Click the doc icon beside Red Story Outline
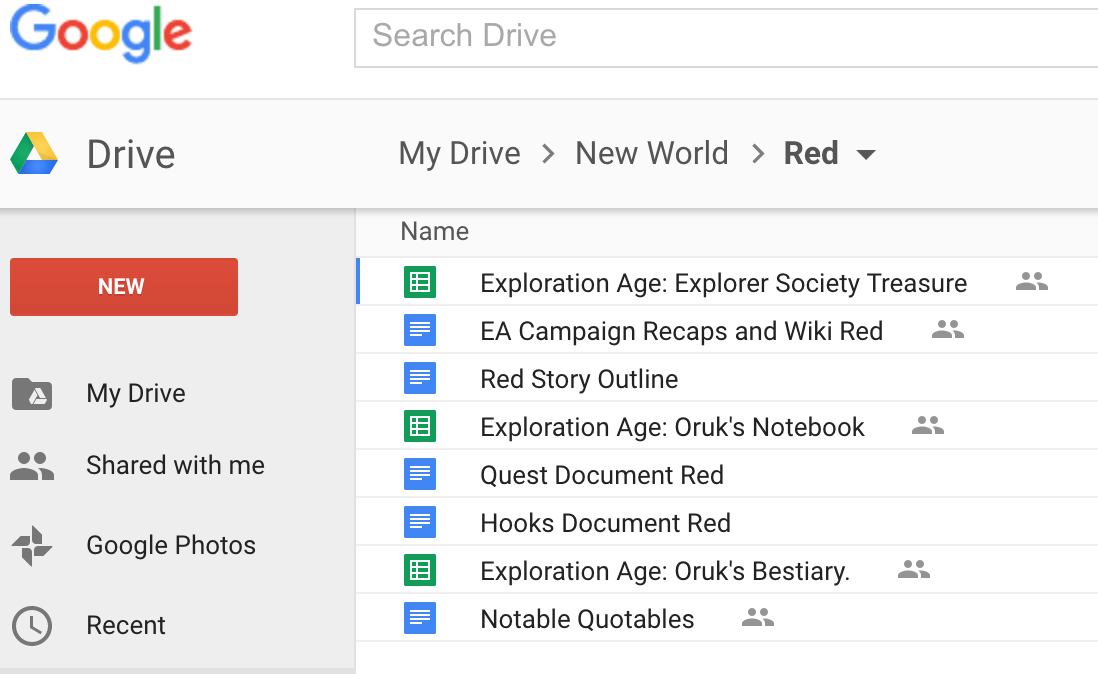The image size is (1098, 674). pyautogui.click(x=420, y=379)
